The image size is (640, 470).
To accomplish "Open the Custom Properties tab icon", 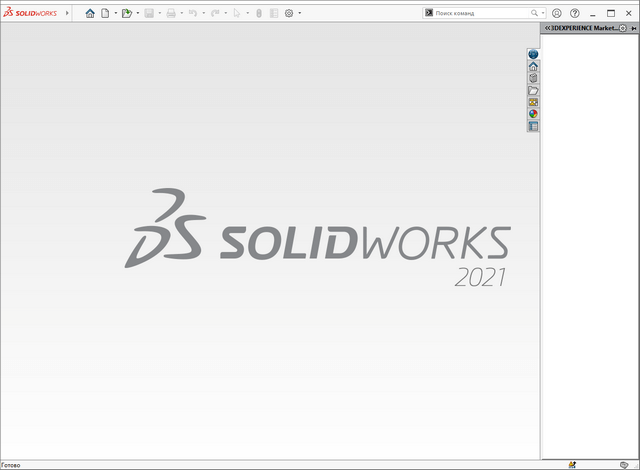I will point(533,126).
